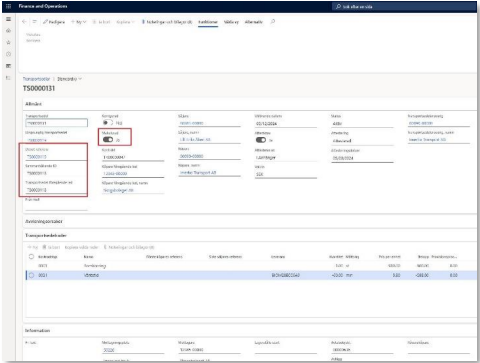Screen dimensions: 480x363
Task: Click the Mottagarplats field in Information
Action: point(133,350)
